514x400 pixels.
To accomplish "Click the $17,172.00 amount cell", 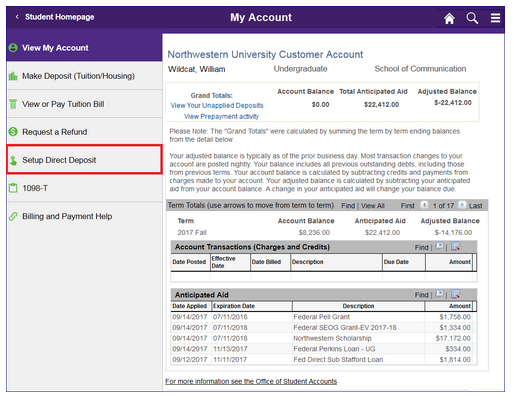I will tap(453, 338).
